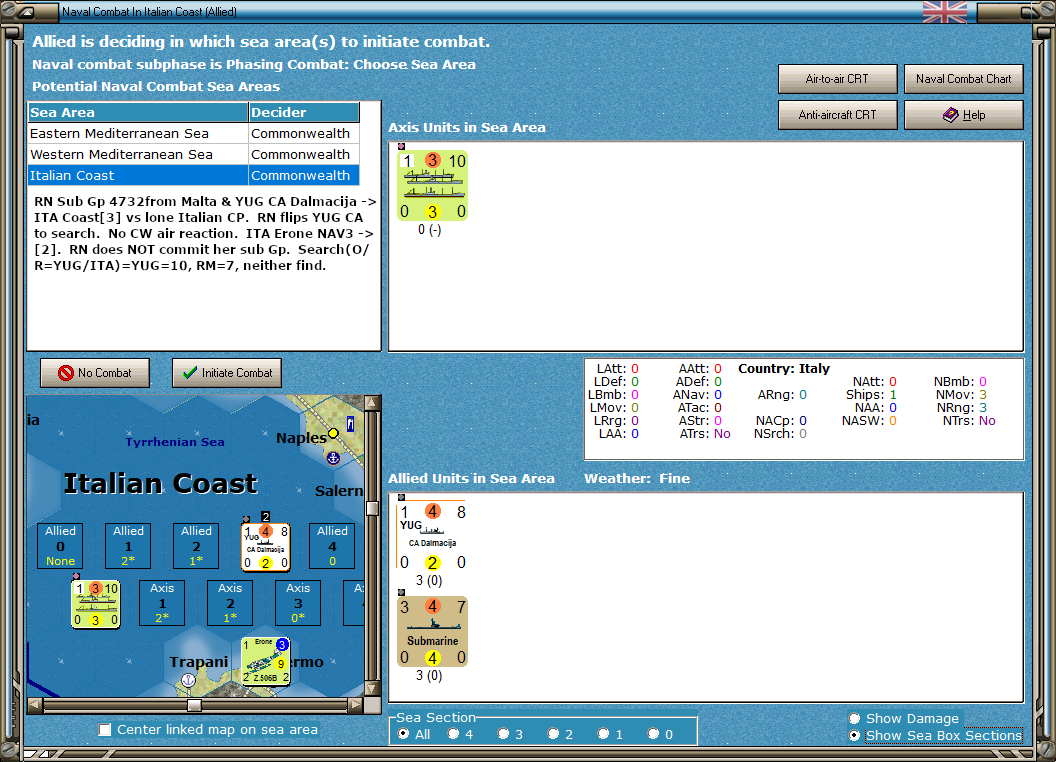Click the No Combat button
The image size is (1056, 762).
[x=95, y=373]
